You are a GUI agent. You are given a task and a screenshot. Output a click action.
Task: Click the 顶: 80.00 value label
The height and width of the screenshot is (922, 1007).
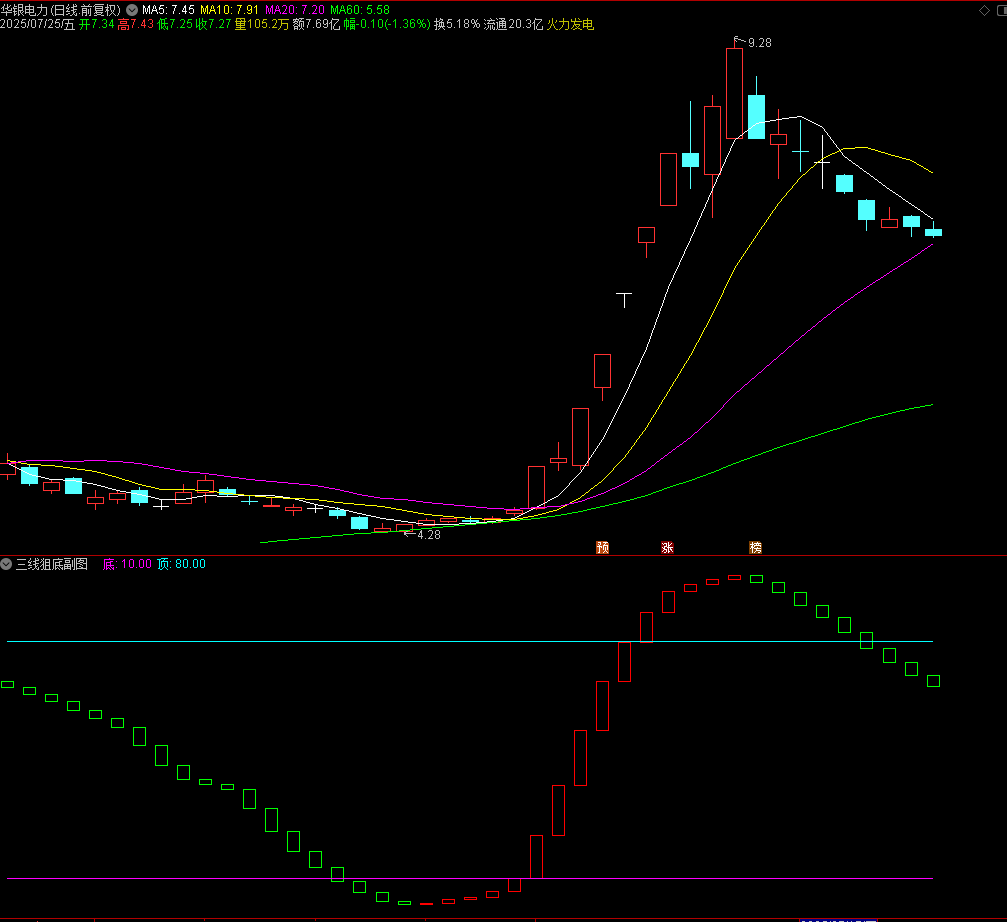(x=182, y=564)
